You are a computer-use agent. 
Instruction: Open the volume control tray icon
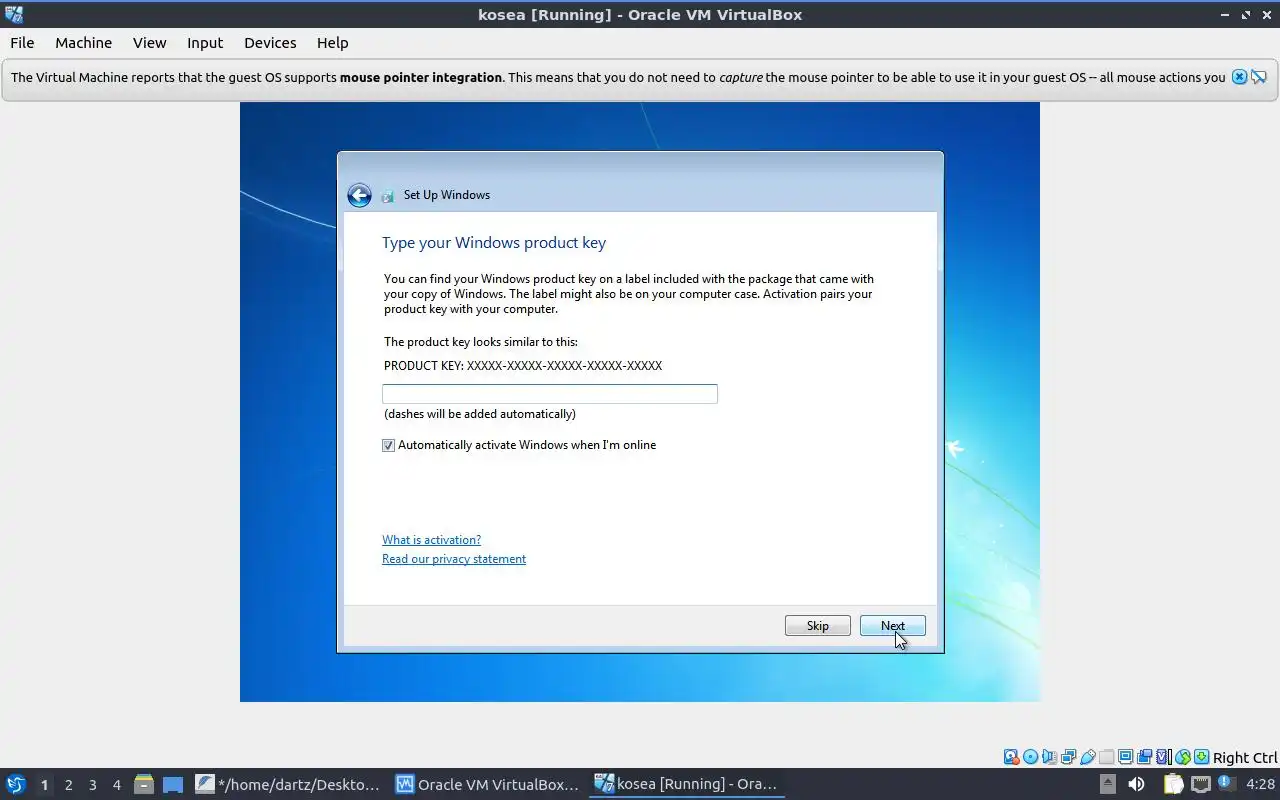[1136, 784]
